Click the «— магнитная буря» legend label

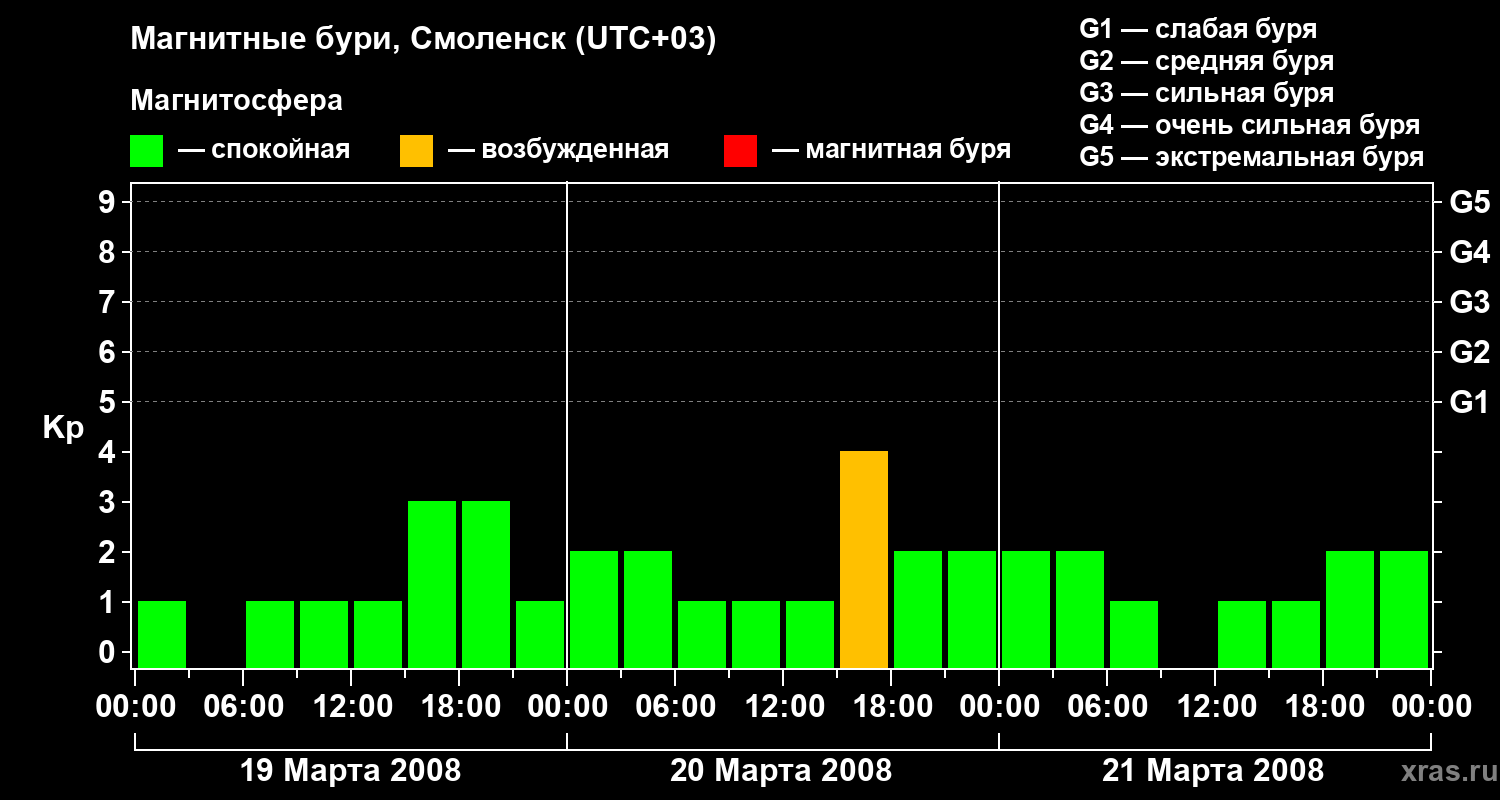[892, 151]
